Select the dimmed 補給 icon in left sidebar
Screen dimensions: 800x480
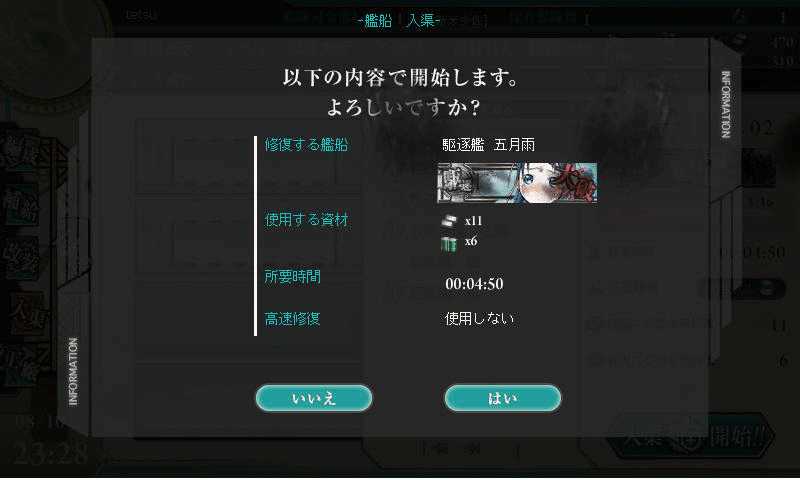point(22,205)
